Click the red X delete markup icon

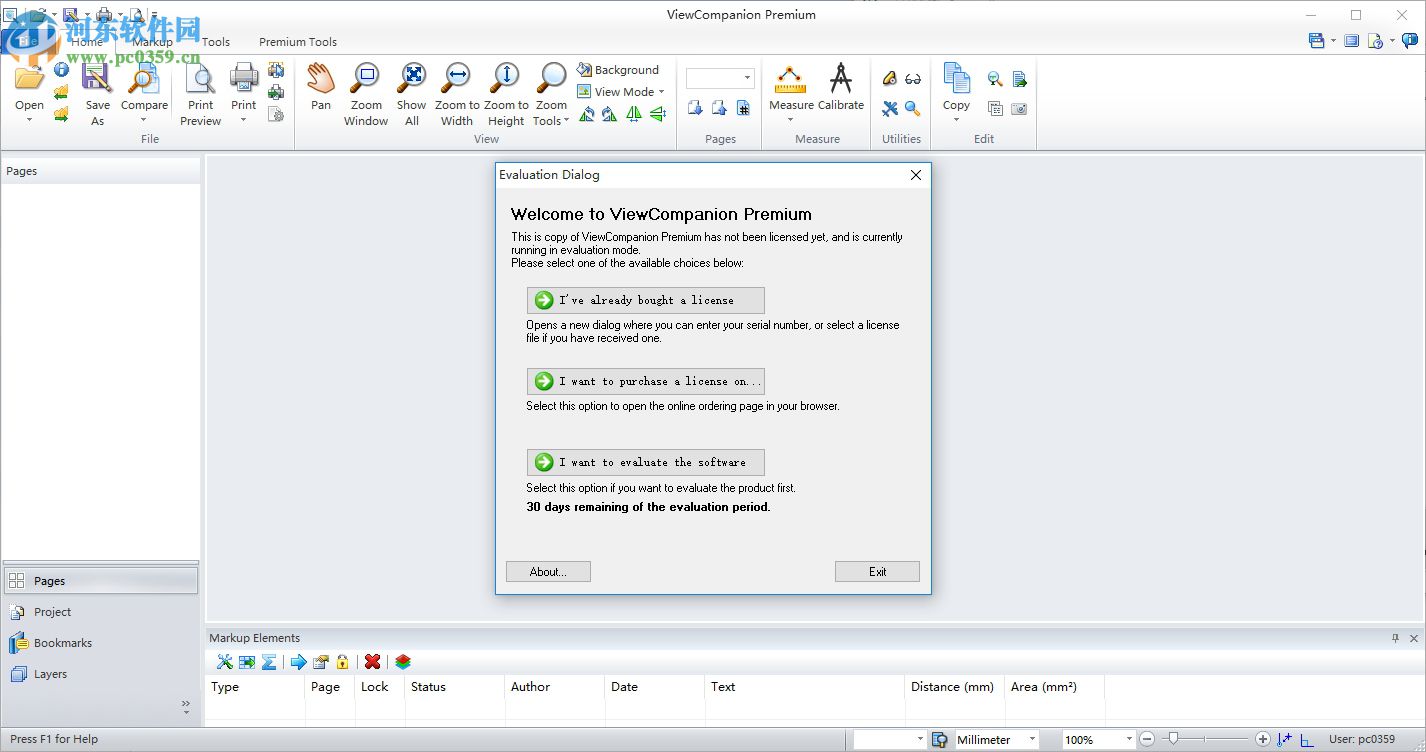[x=372, y=662]
